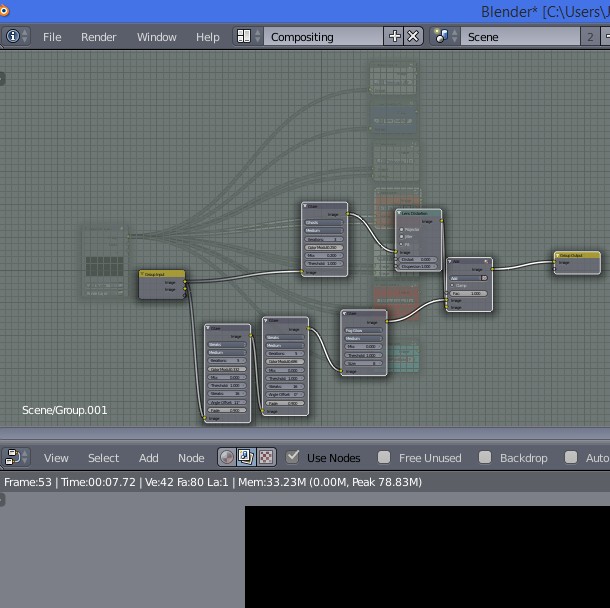Delete the Compositing screen layout
This screenshot has width=610, height=608.
pyautogui.click(x=414, y=36)
